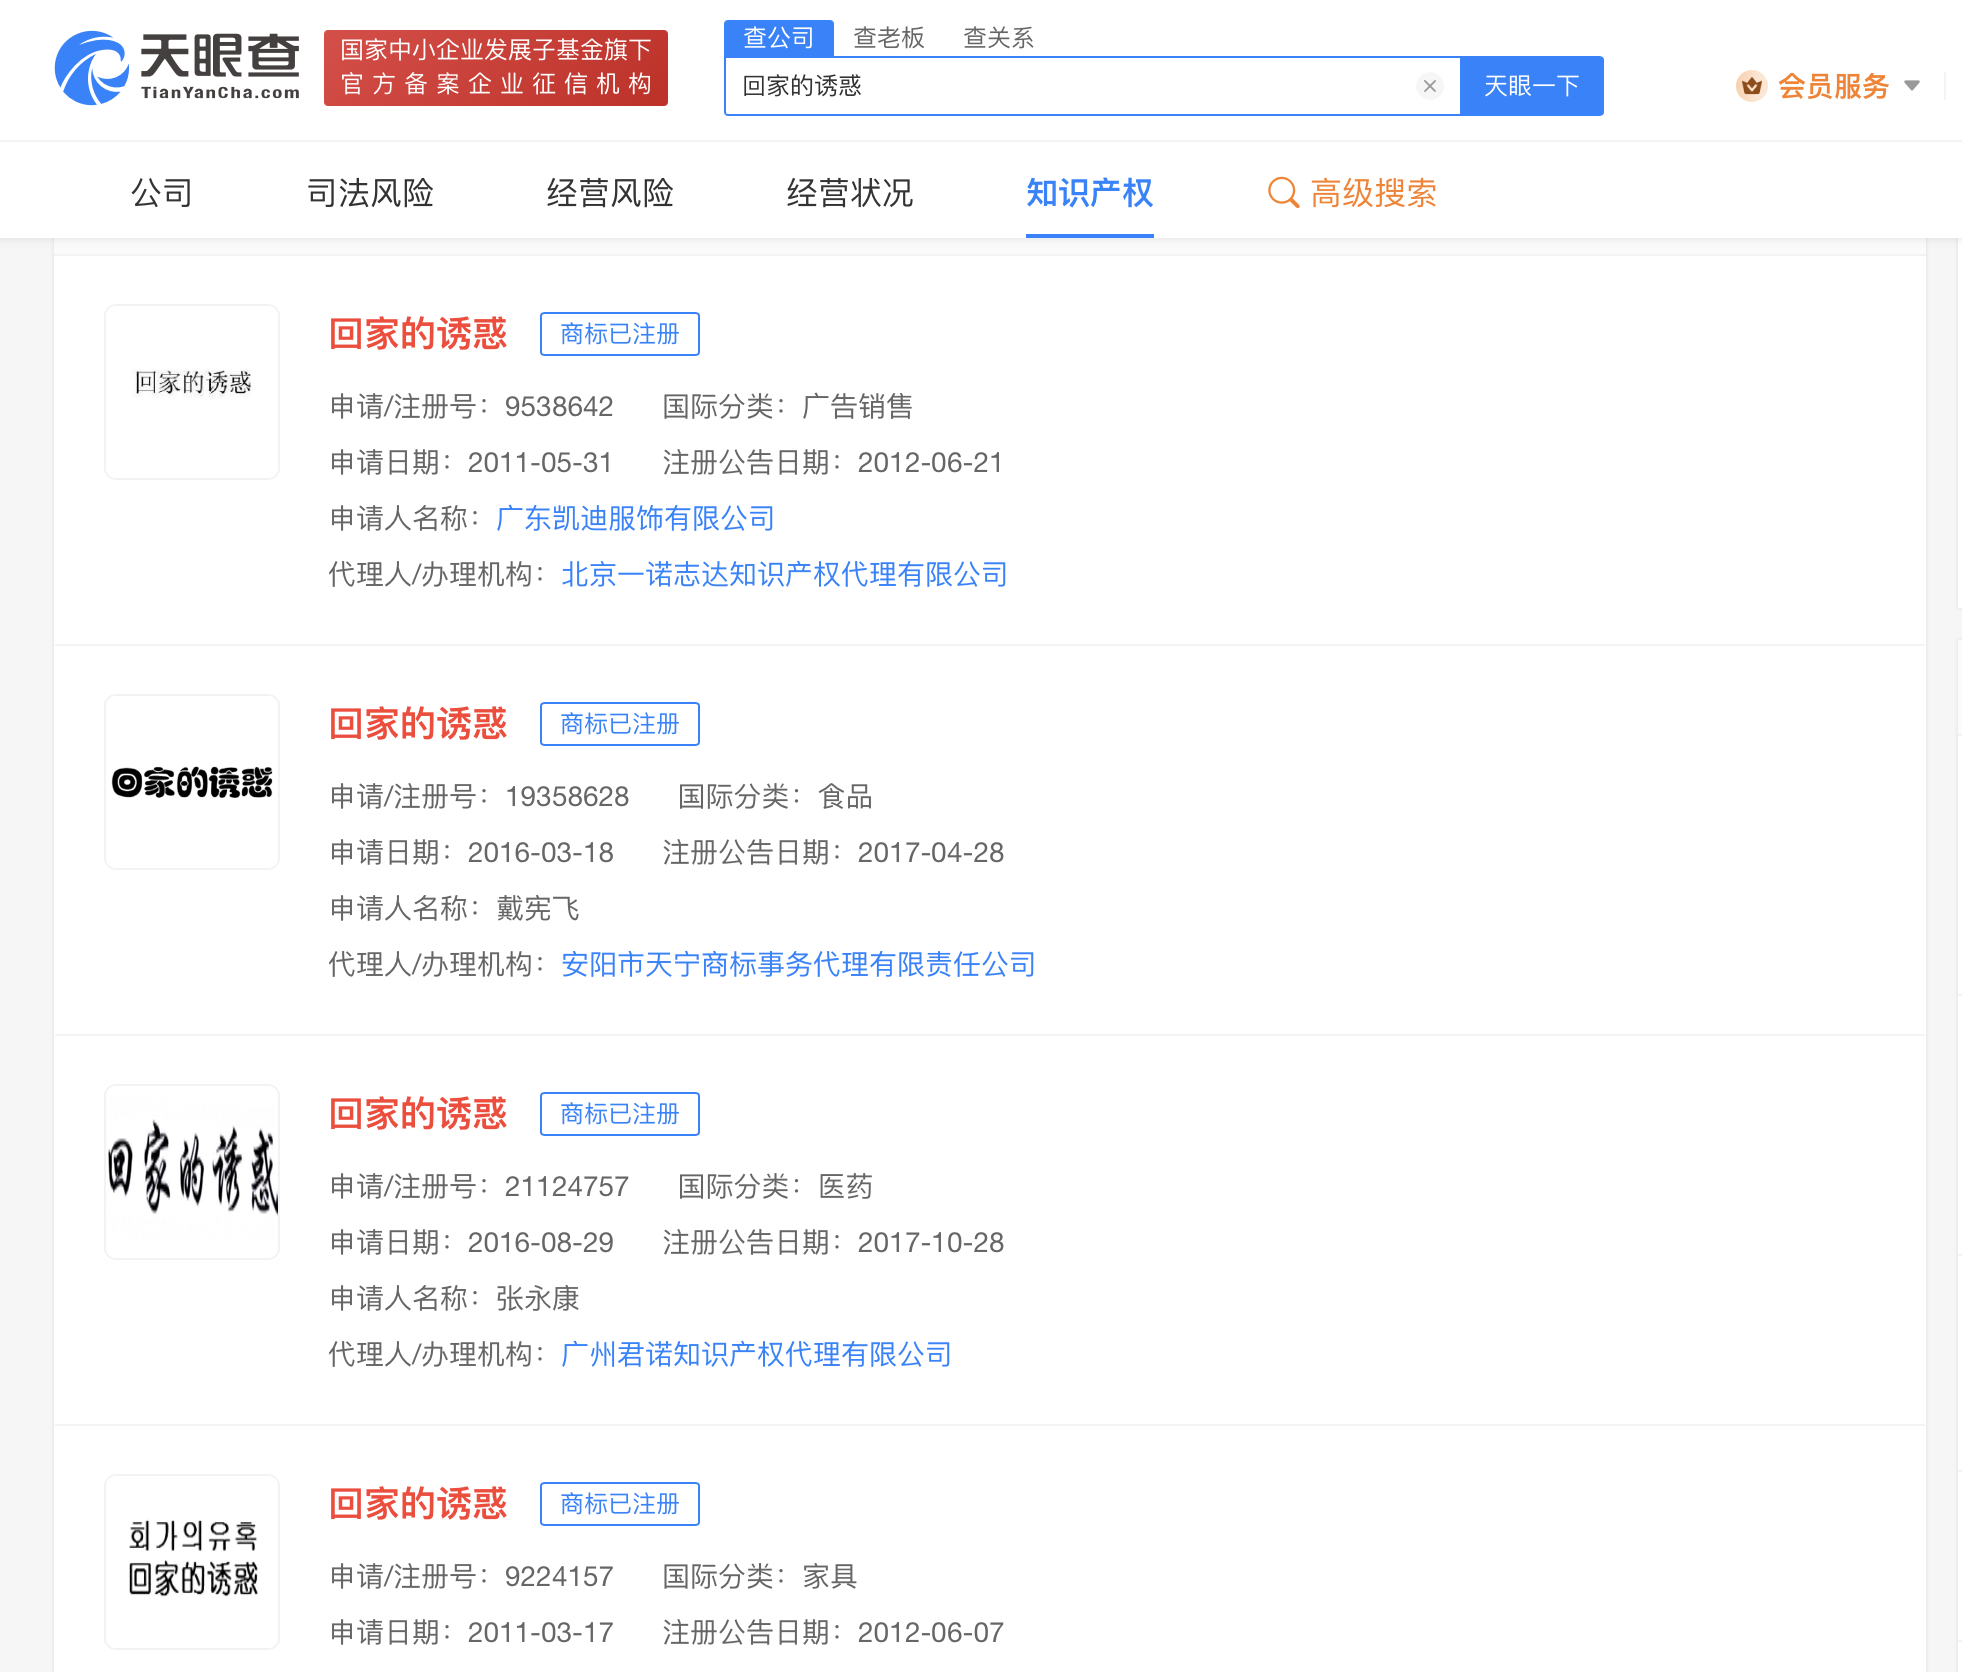
Task: Open the 司法风险 tab
Action: tap(370, 192)
